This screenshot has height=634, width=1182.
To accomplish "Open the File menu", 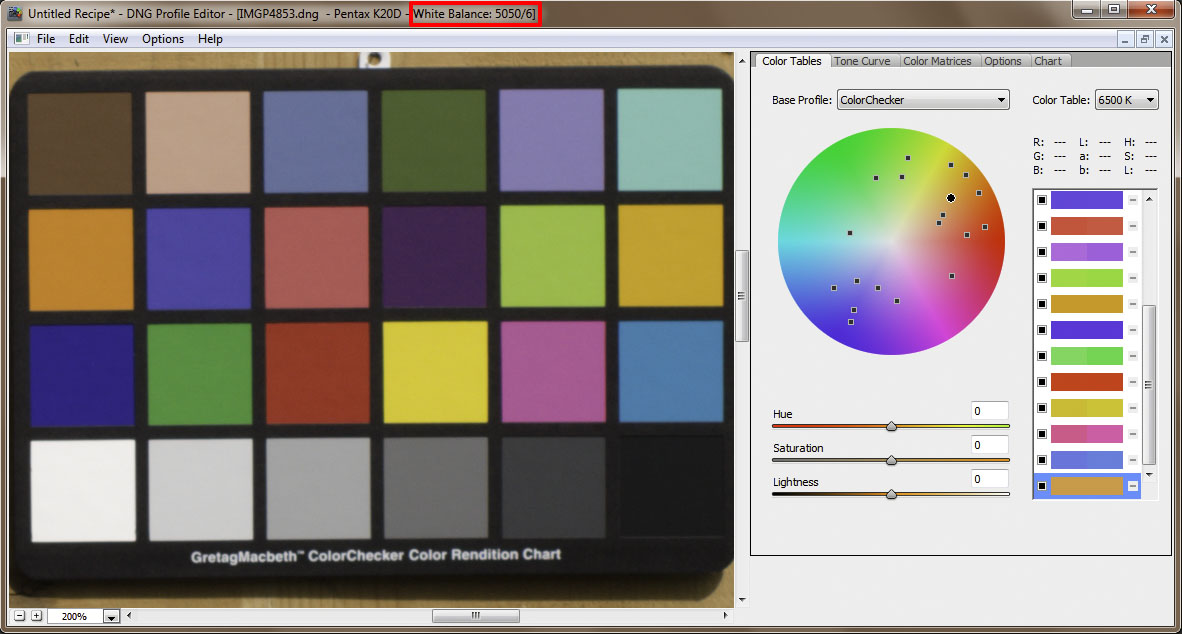I will point(46,39).
